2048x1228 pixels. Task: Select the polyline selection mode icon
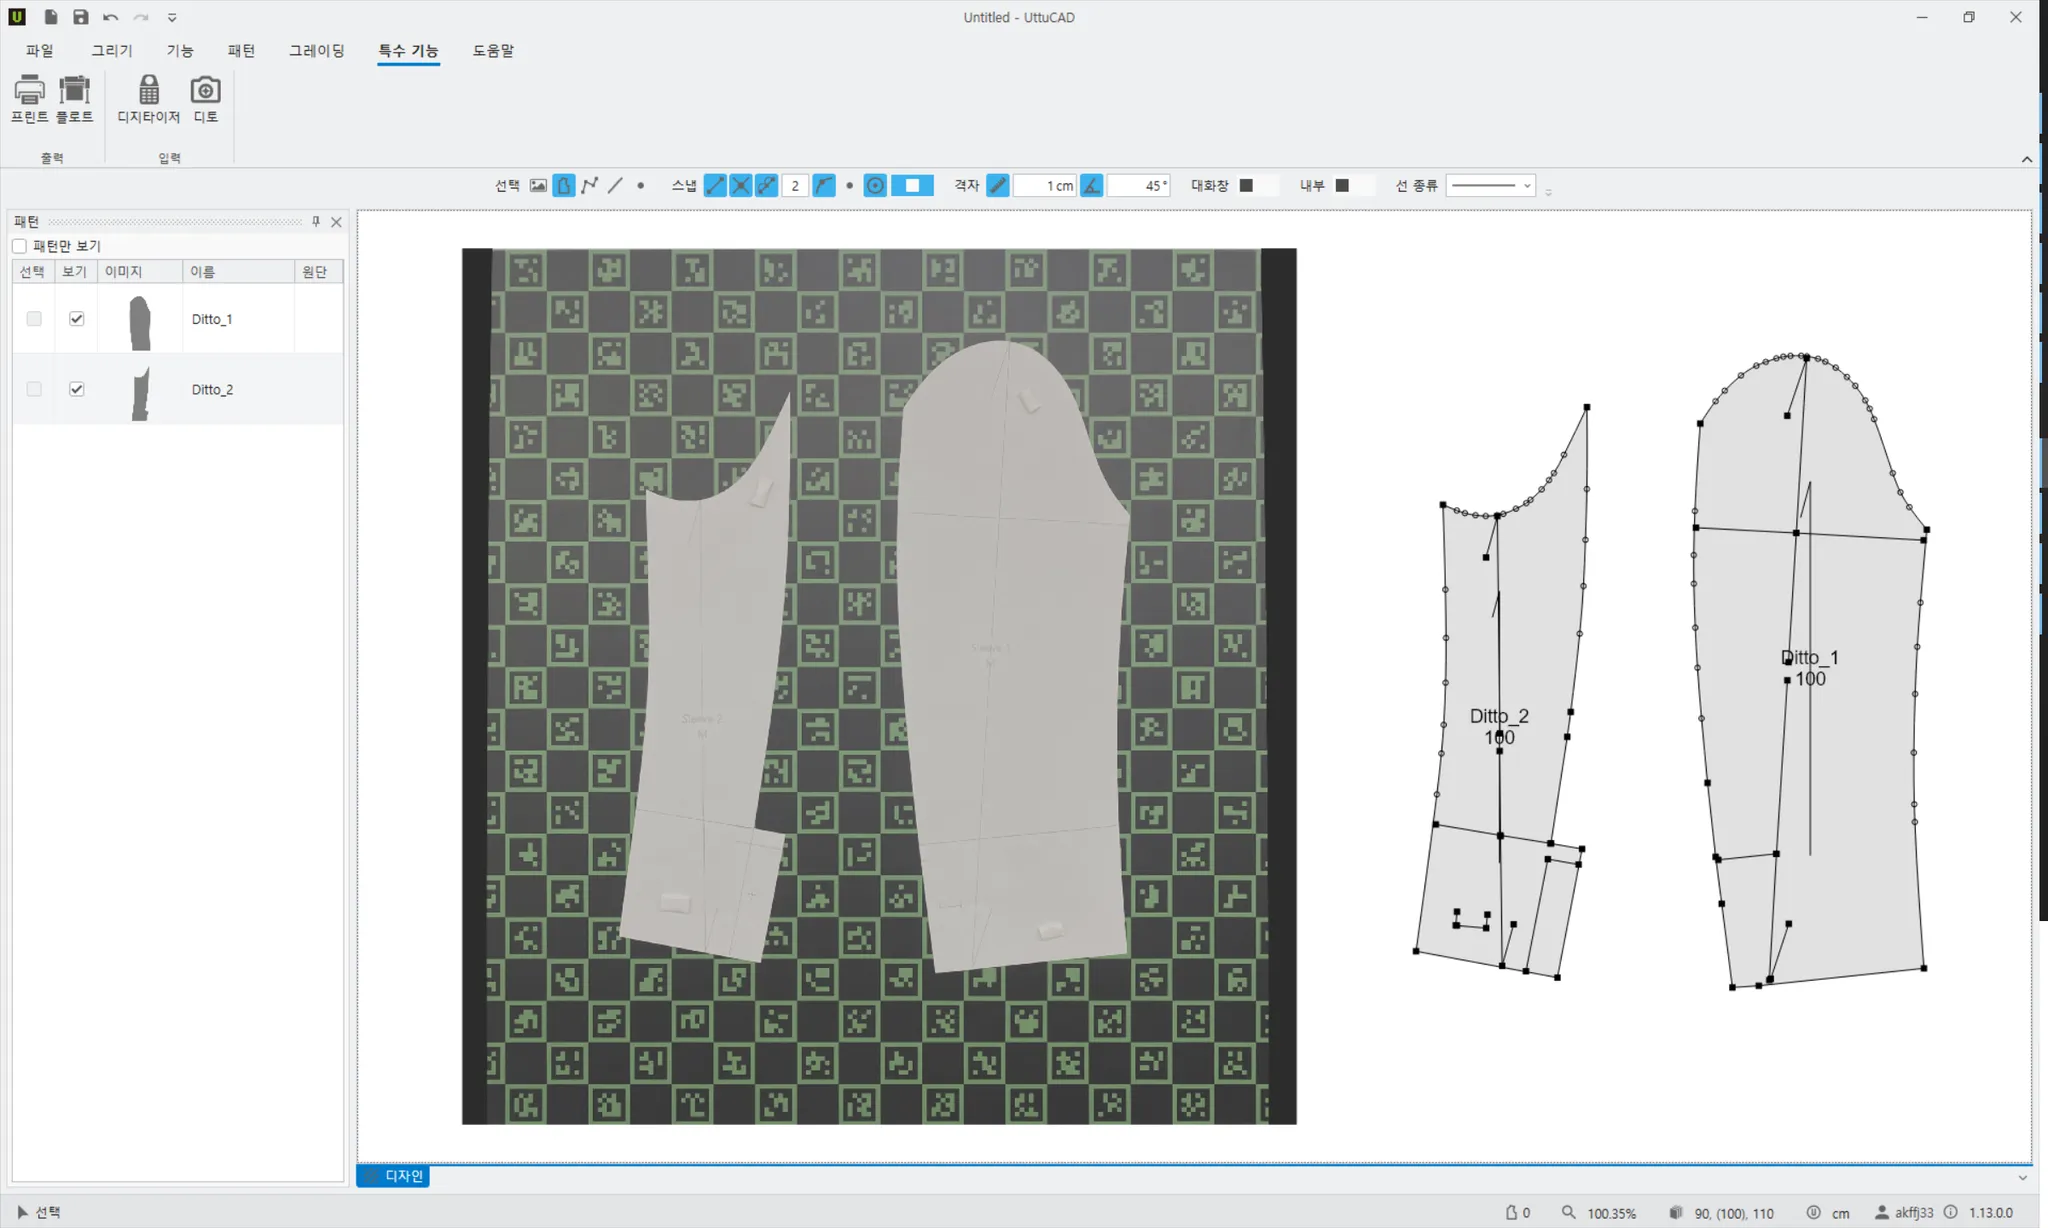pos(589,186)
